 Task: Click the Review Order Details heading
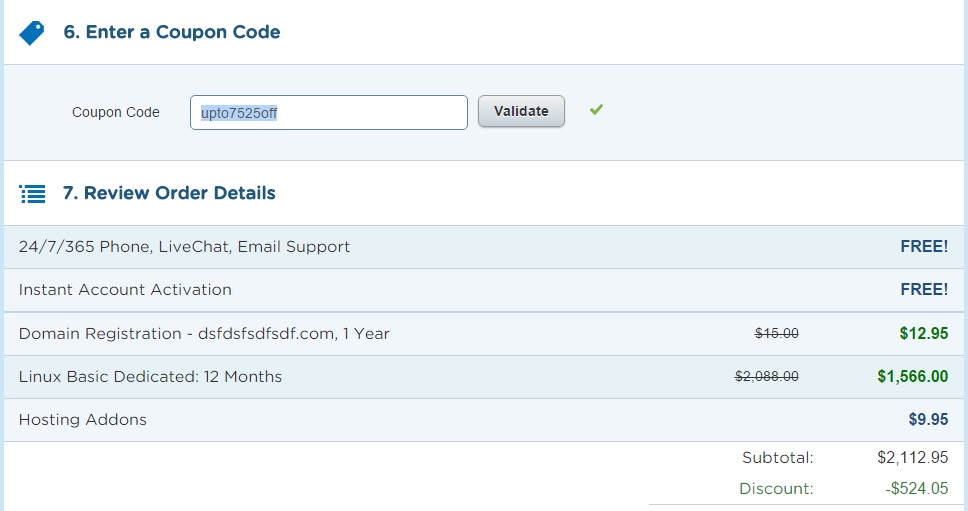(169, 193)
